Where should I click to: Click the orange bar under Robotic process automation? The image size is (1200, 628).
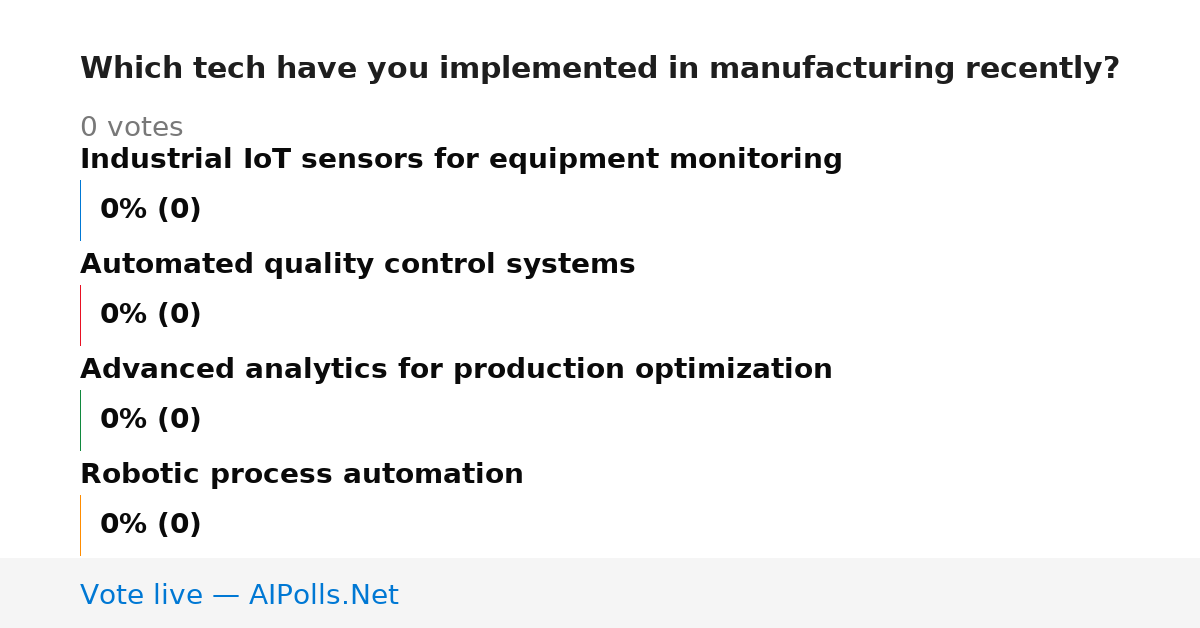[x=80, y=525]
